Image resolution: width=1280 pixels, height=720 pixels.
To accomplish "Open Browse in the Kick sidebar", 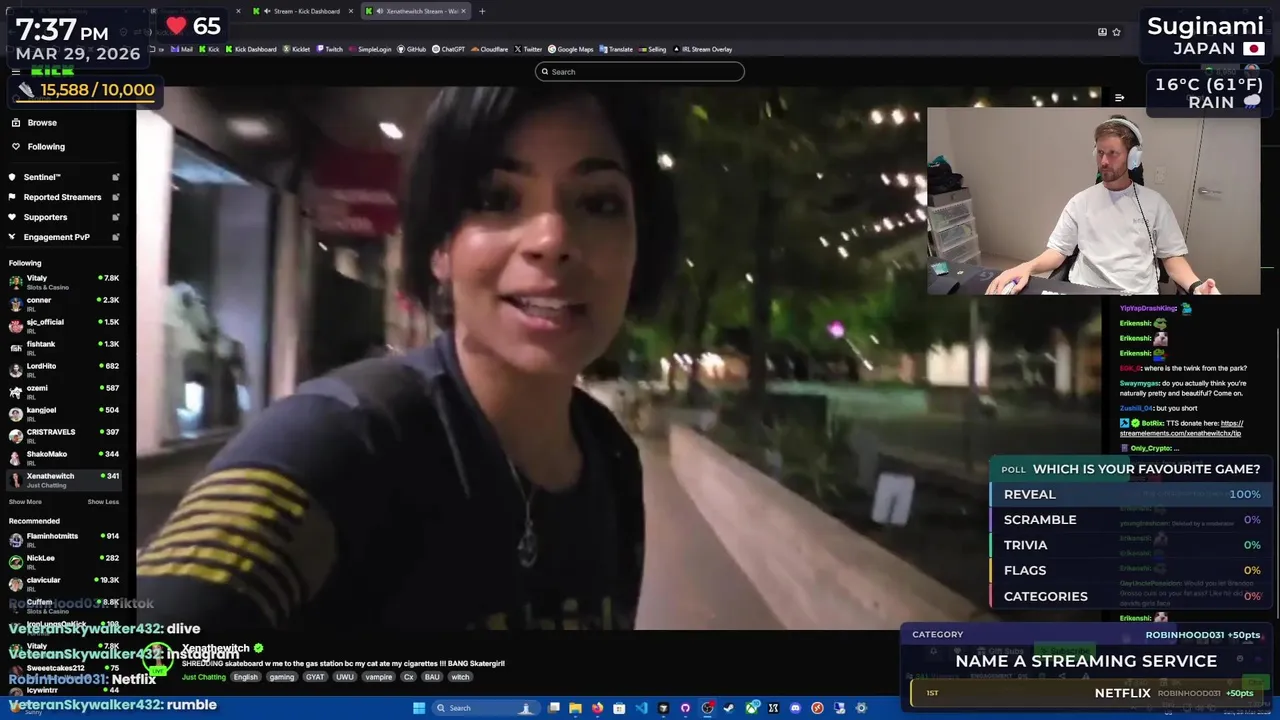I will [42, 122].
